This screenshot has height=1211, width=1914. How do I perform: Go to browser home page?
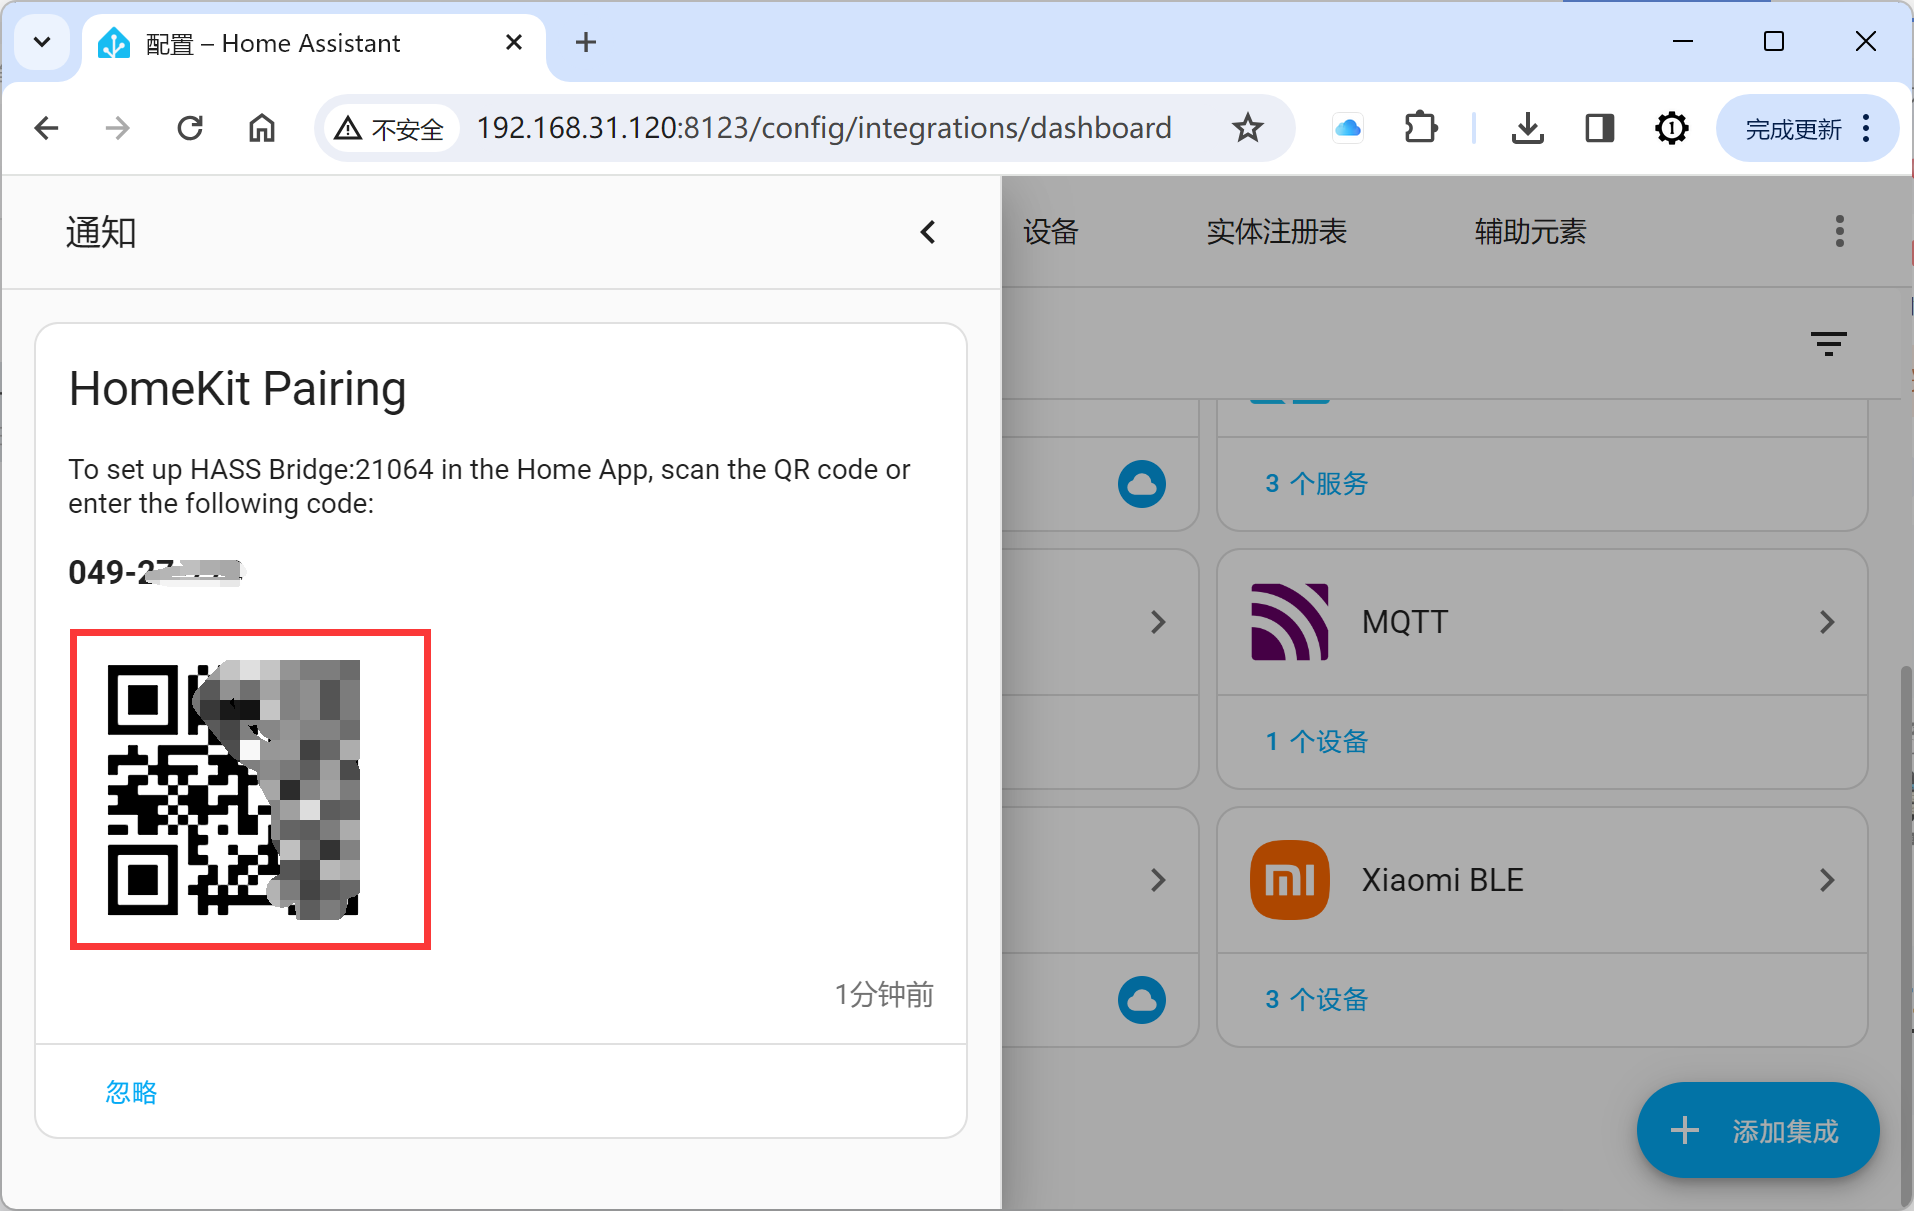coord(262,128)
